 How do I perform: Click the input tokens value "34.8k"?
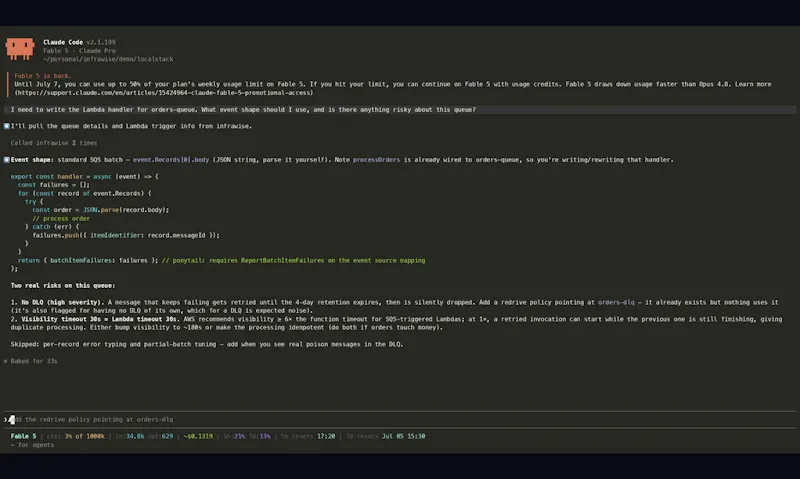click(x=135, y=436)
